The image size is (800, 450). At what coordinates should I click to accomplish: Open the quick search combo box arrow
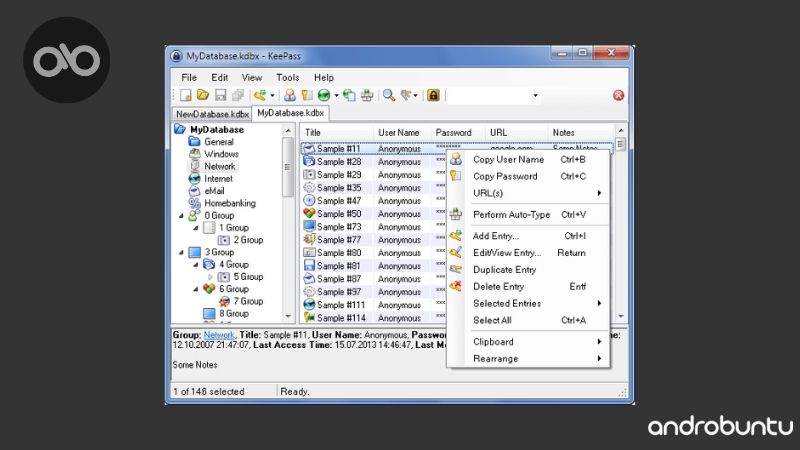(x=535, y=95)
